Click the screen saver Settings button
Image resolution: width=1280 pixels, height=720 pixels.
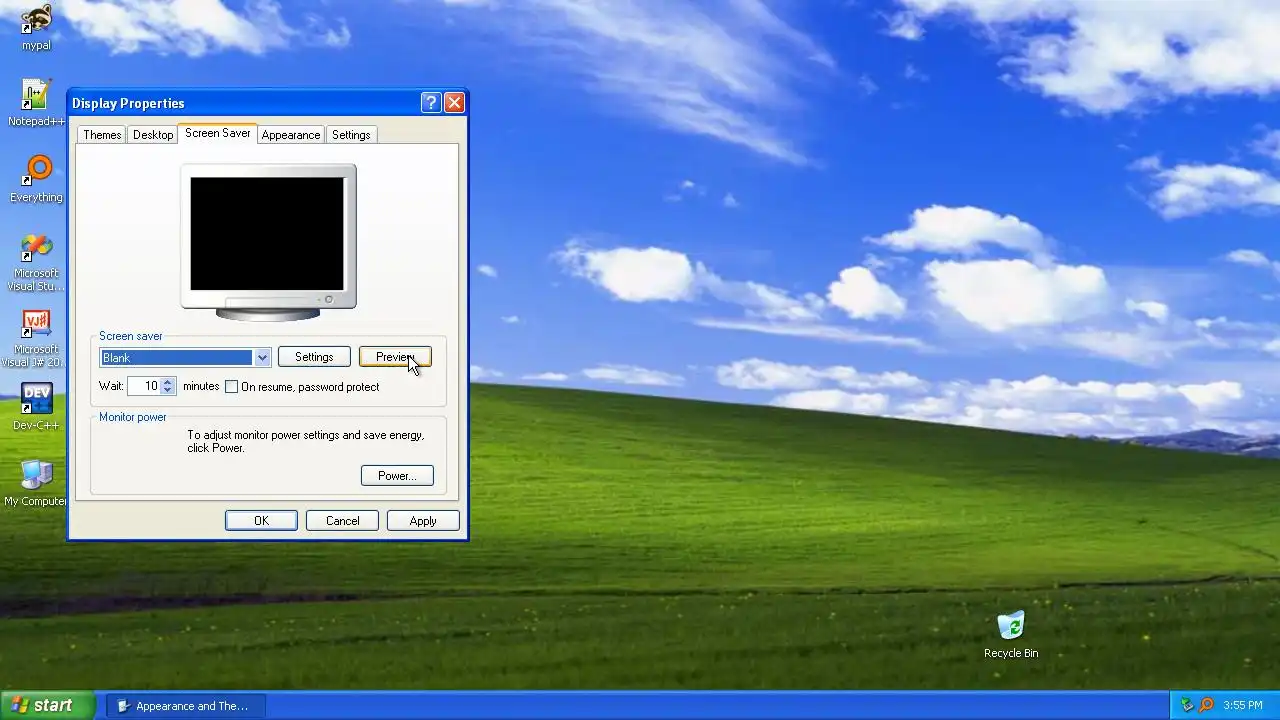click(x=314, y=357)
